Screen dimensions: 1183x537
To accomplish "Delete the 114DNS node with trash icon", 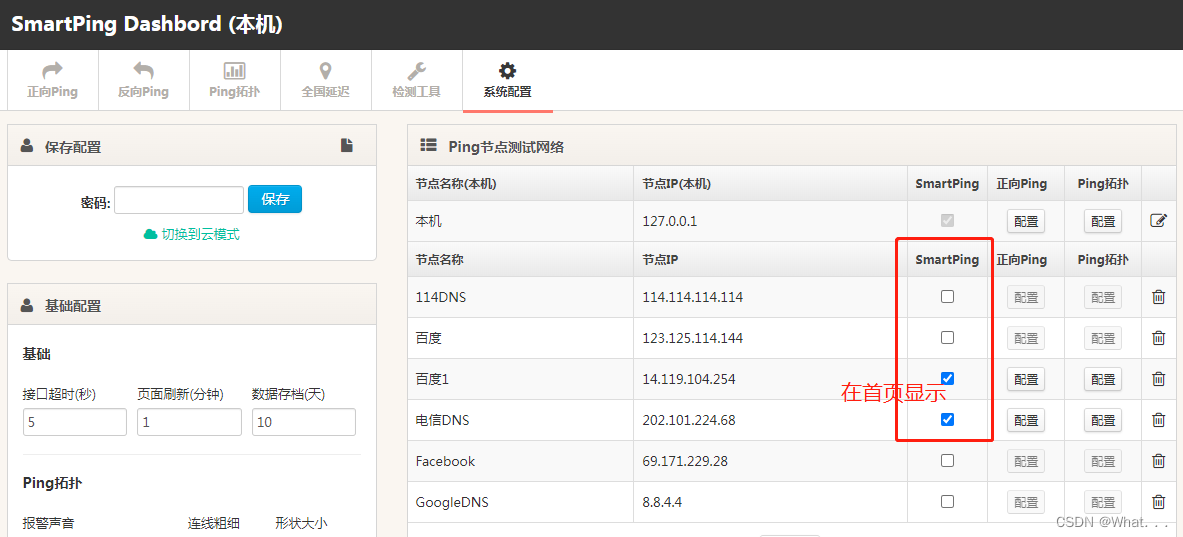I will 1159,296.
